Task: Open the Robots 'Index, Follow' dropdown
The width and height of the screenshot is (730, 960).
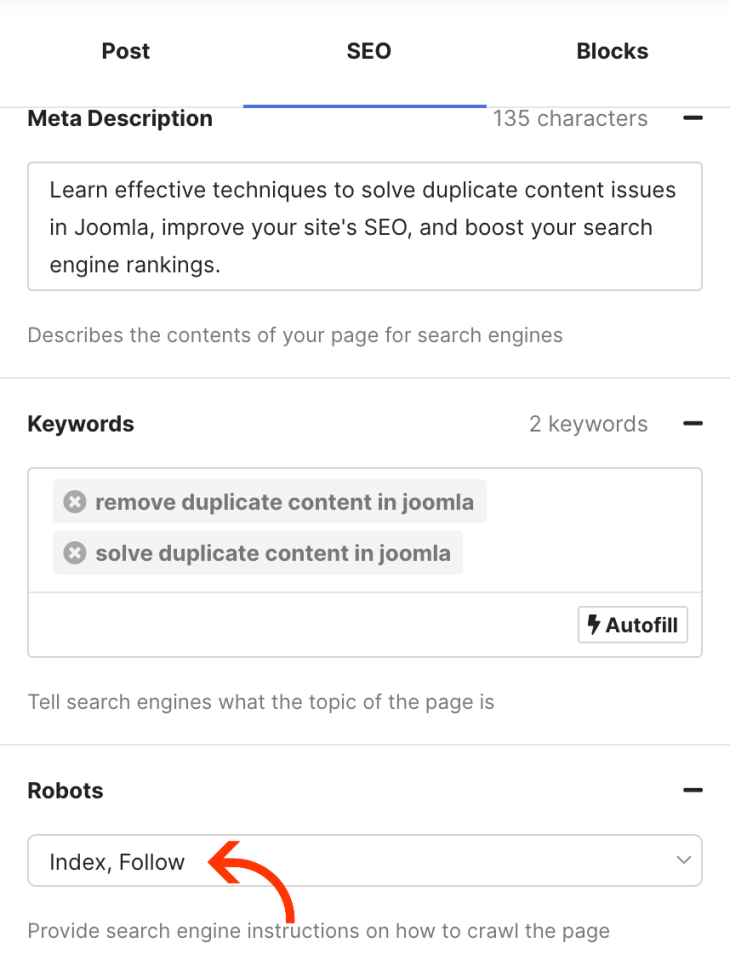Action: pos(365,861)
